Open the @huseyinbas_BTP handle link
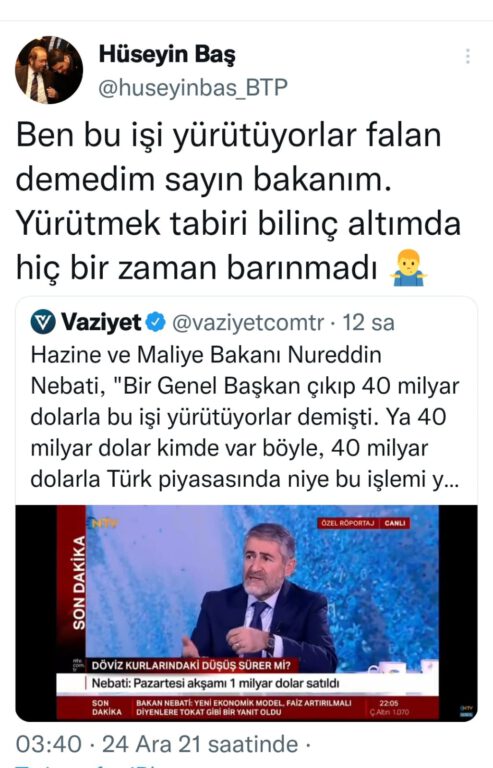This screenshot has height=768, width=493. (192, 88)
